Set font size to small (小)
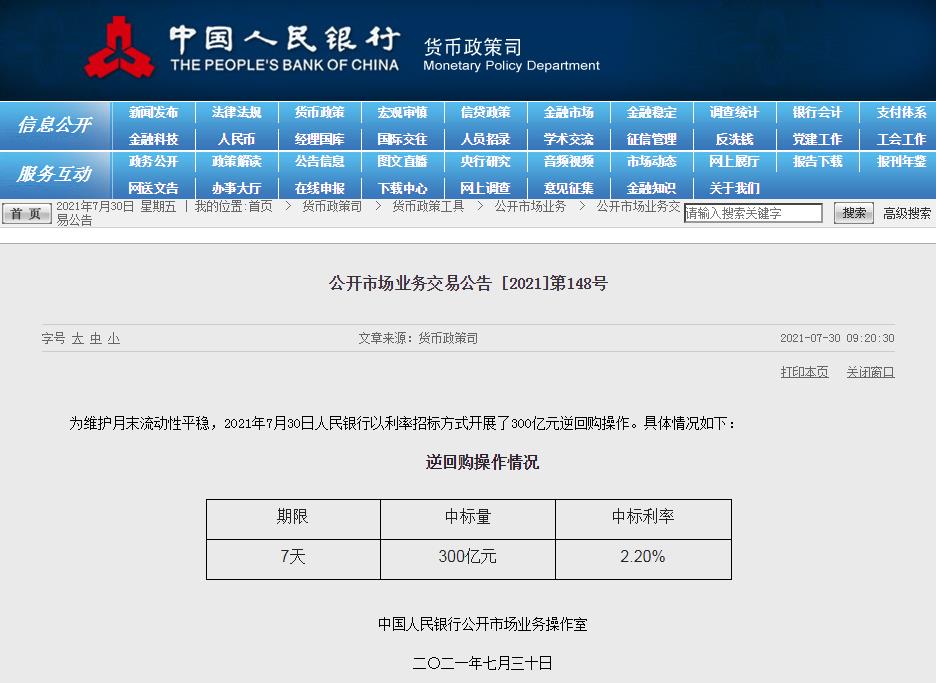Viewport: 936px width, 683px height. 114,339
